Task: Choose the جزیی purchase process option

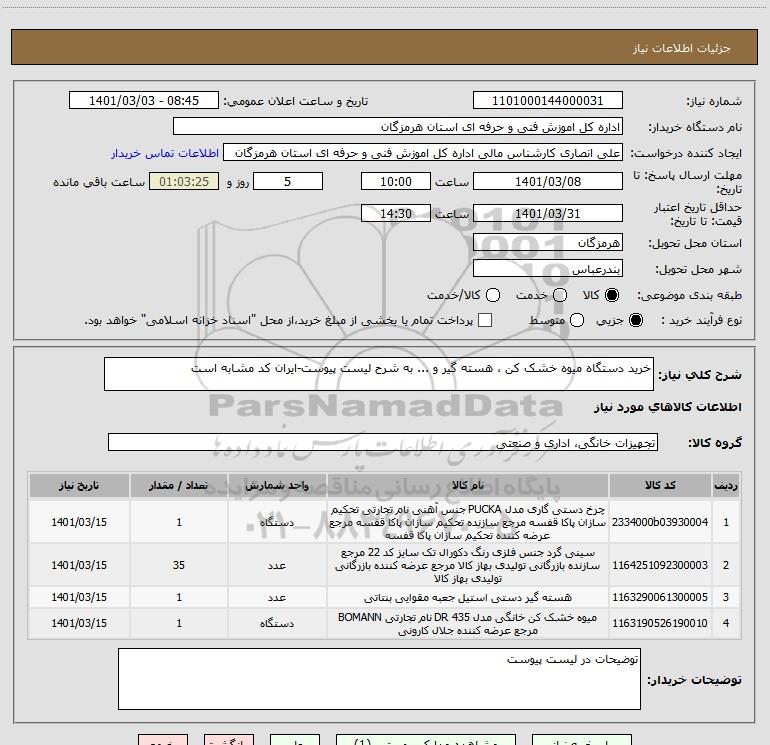Action: point(635,320)
